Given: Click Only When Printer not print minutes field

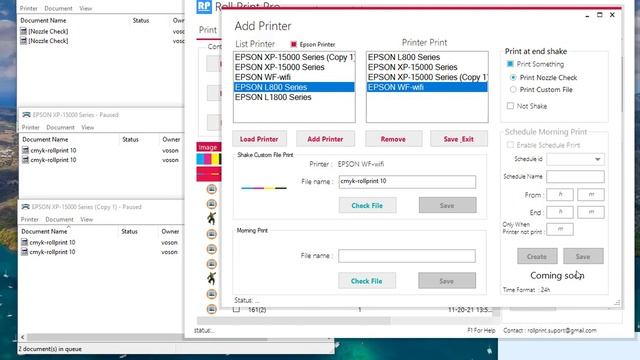Looking at the screenshot, I should point(560,229).
